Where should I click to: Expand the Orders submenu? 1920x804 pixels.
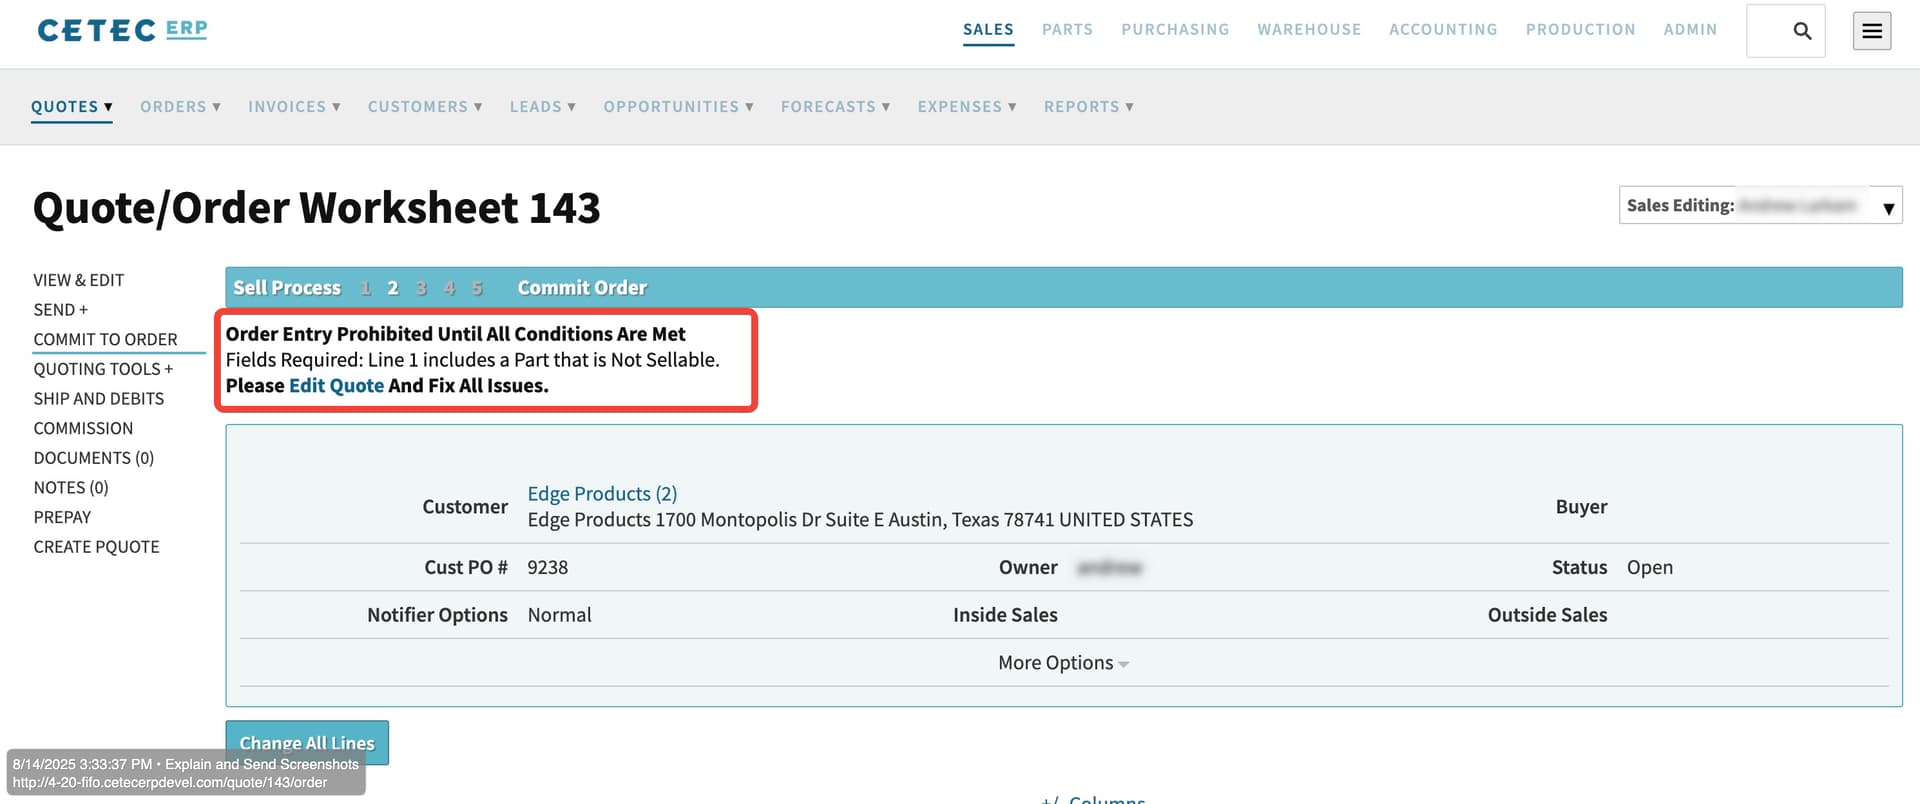click(x=180, y=107)
